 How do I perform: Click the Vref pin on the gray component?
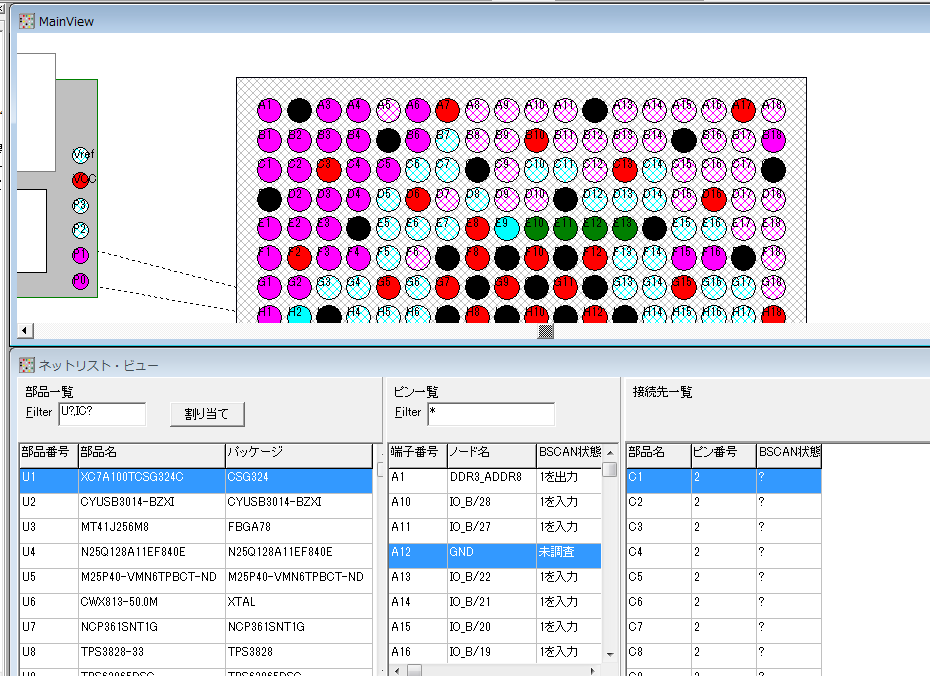(81, 155)
